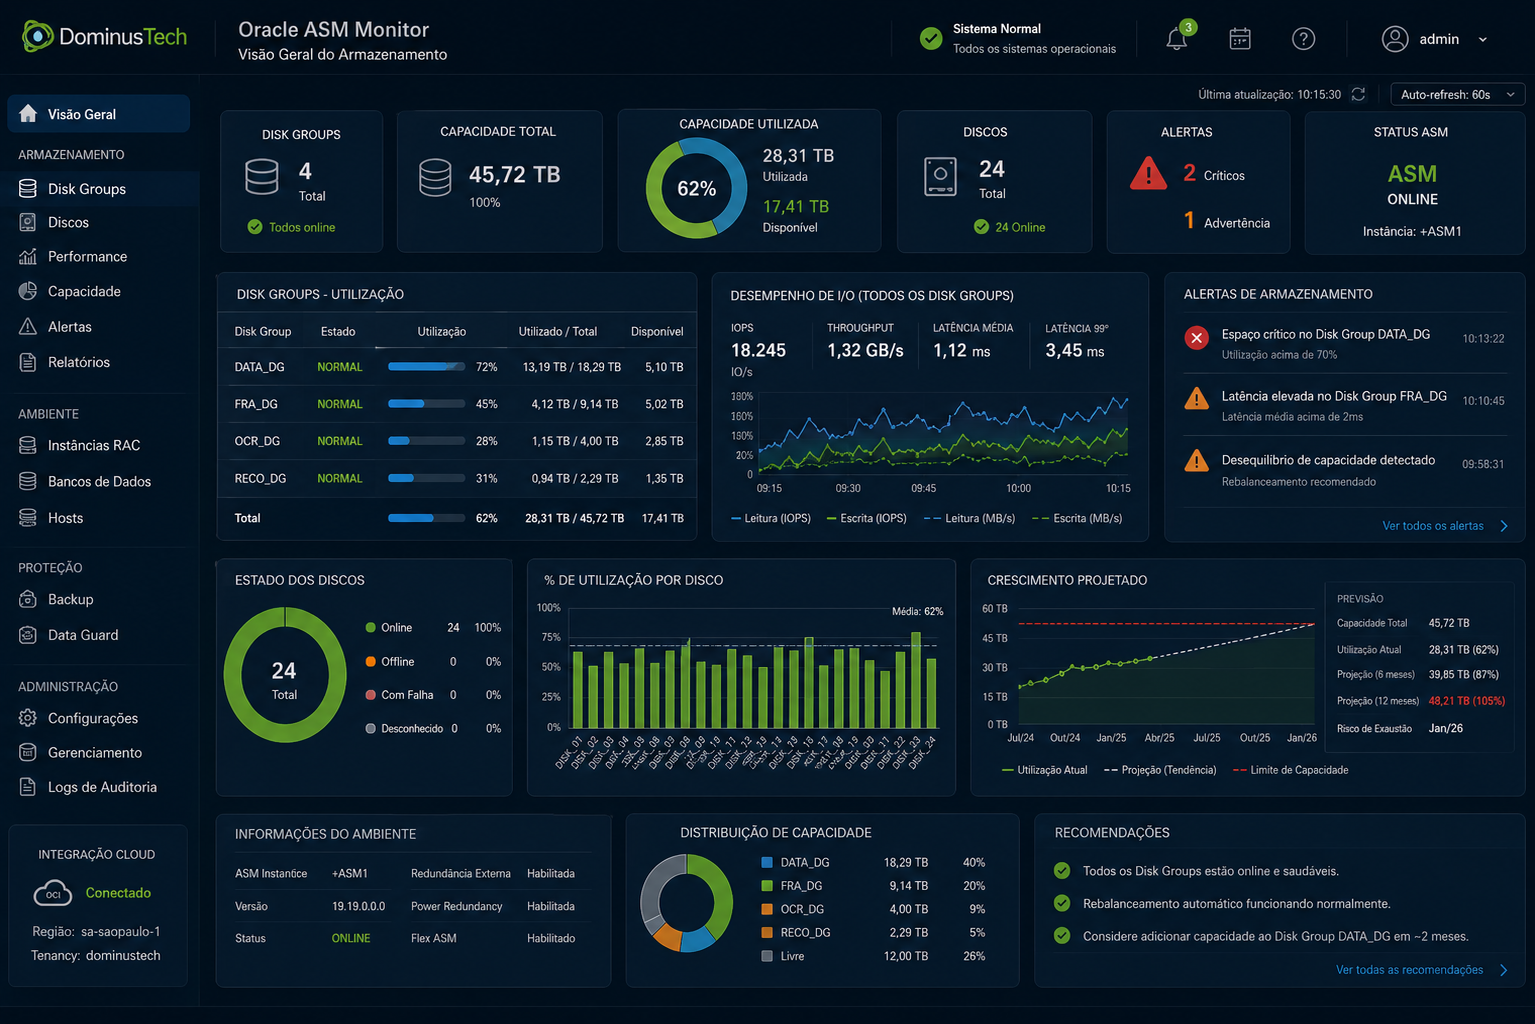Open Backup via its sidebar icon
1535x1024 pixels.
tap(28, 599)
